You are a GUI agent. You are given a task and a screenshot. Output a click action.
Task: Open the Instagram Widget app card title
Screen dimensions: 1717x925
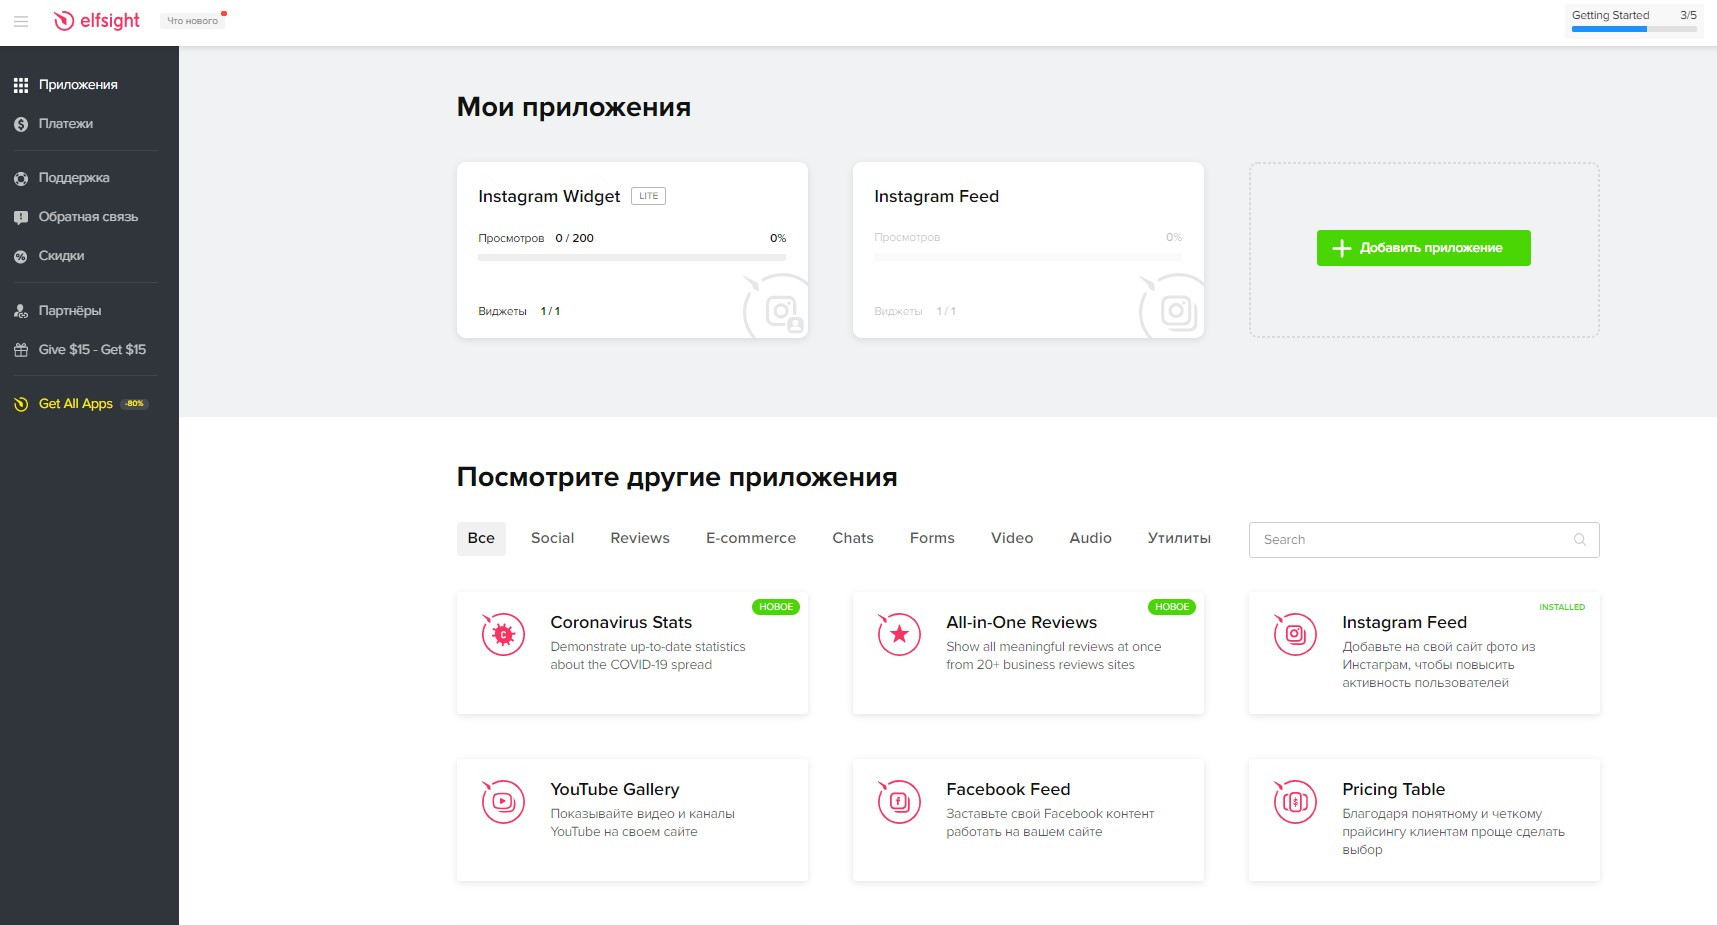[549, 196]
